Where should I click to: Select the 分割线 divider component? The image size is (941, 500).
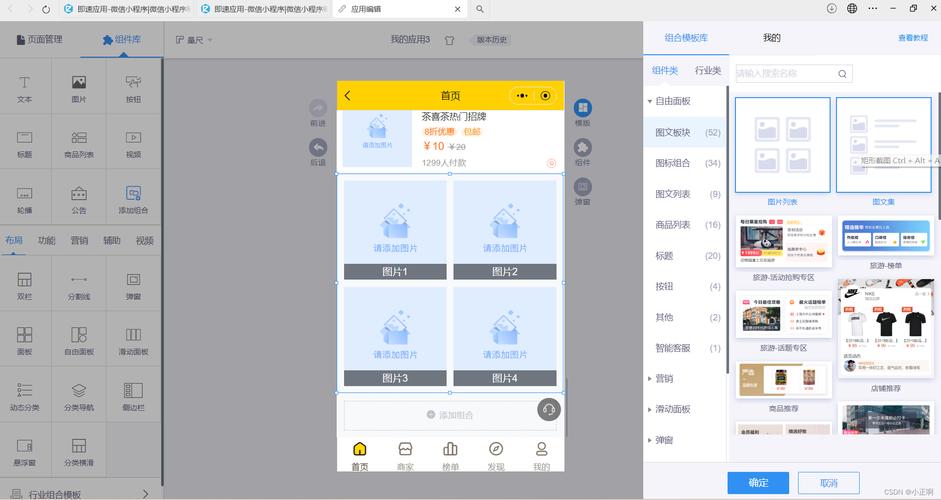click(79, 285)
